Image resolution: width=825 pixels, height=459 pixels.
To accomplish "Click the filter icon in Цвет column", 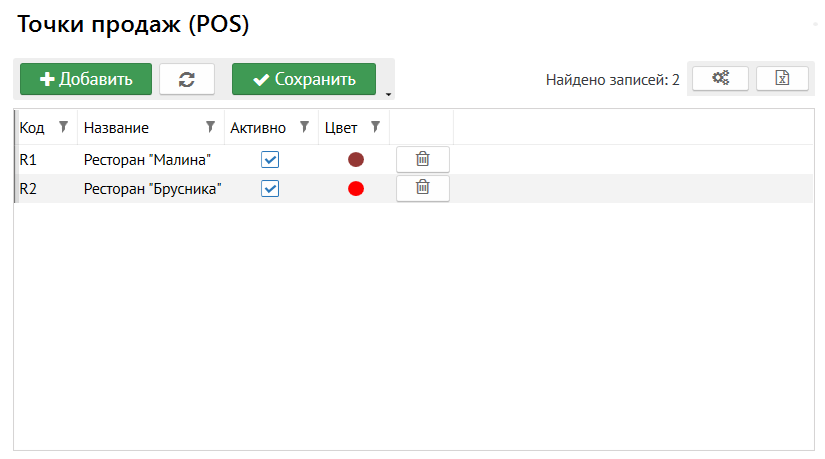I will point(375,127).
